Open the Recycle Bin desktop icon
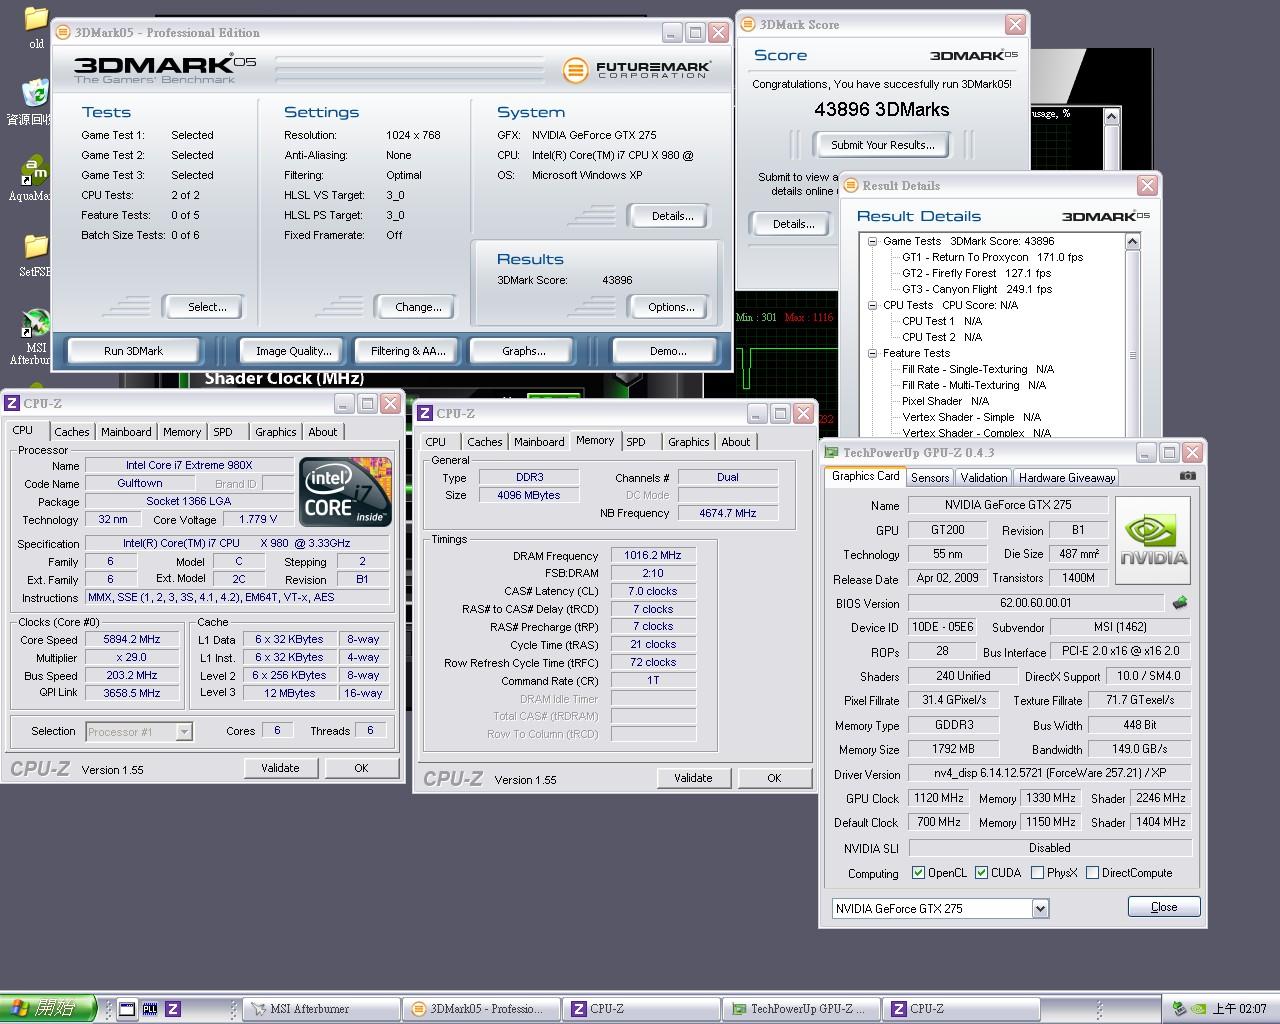This screenshot has height=1024, width=1280. [x=35, y=93]
